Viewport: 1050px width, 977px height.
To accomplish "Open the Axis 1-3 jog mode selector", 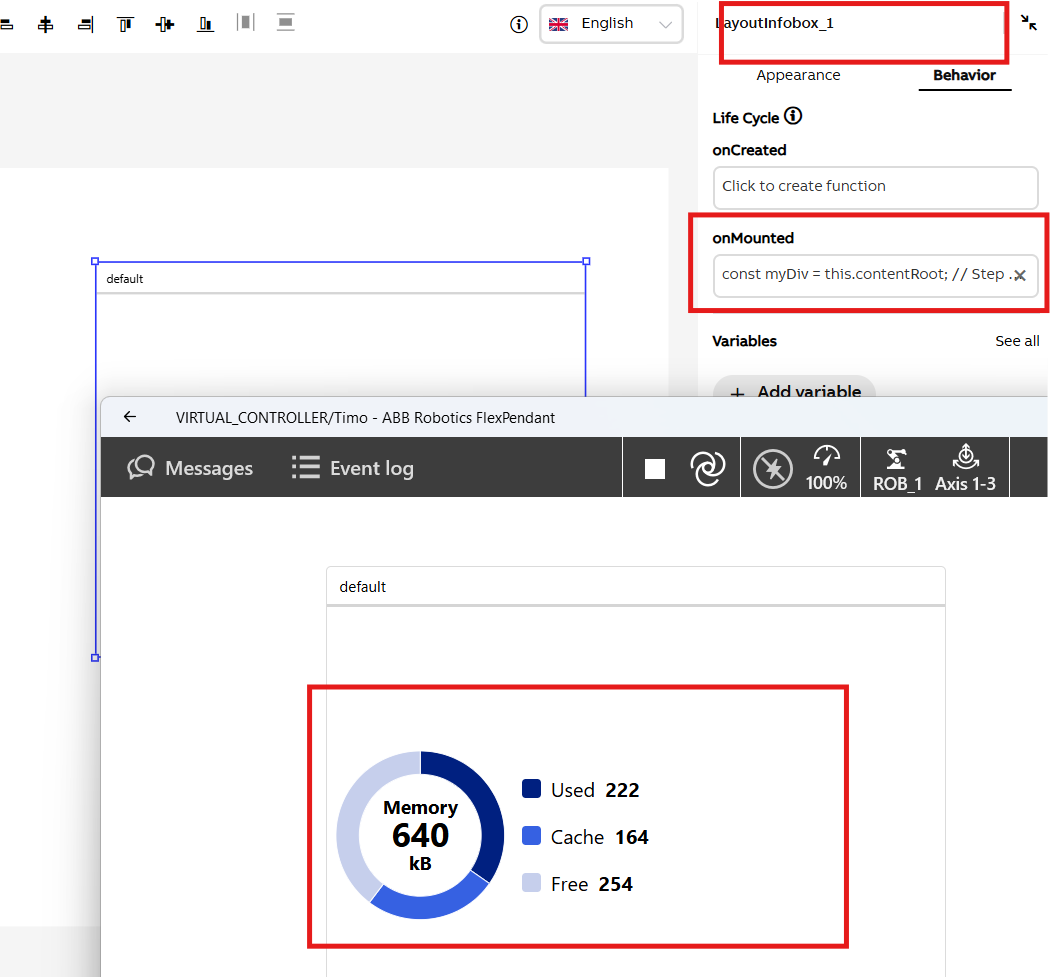I will point(965,468).
